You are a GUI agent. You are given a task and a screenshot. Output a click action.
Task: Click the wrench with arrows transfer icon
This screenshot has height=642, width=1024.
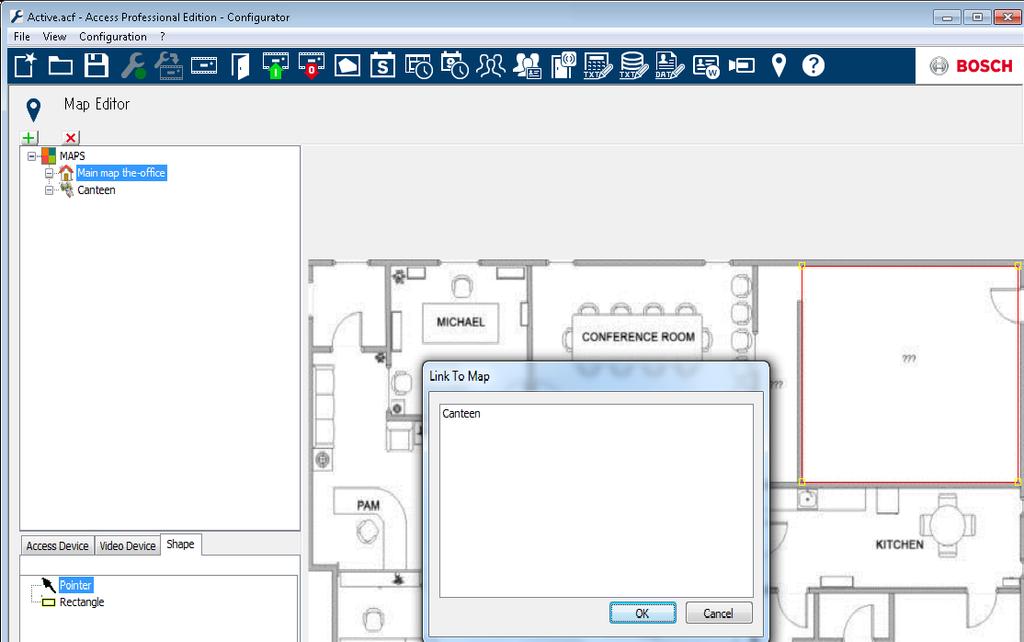tap(169, 66)
